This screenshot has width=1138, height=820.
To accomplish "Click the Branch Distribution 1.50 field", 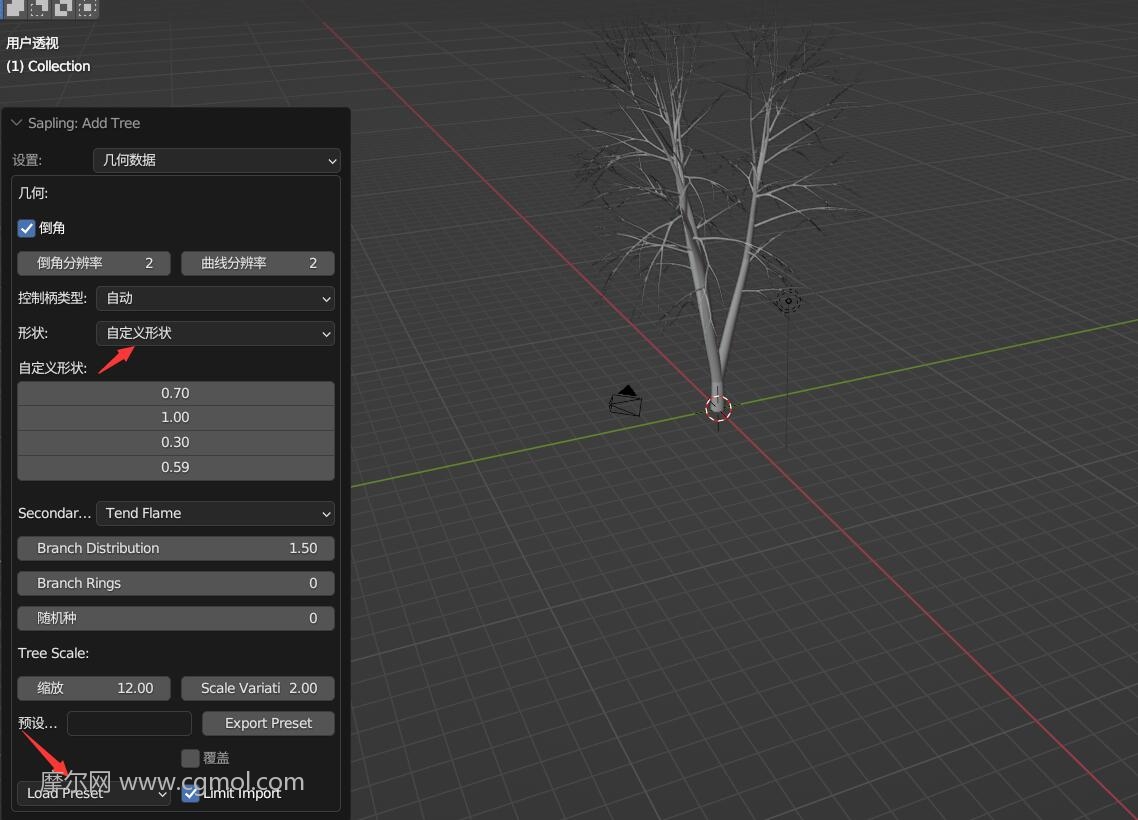I will (176, 549).
